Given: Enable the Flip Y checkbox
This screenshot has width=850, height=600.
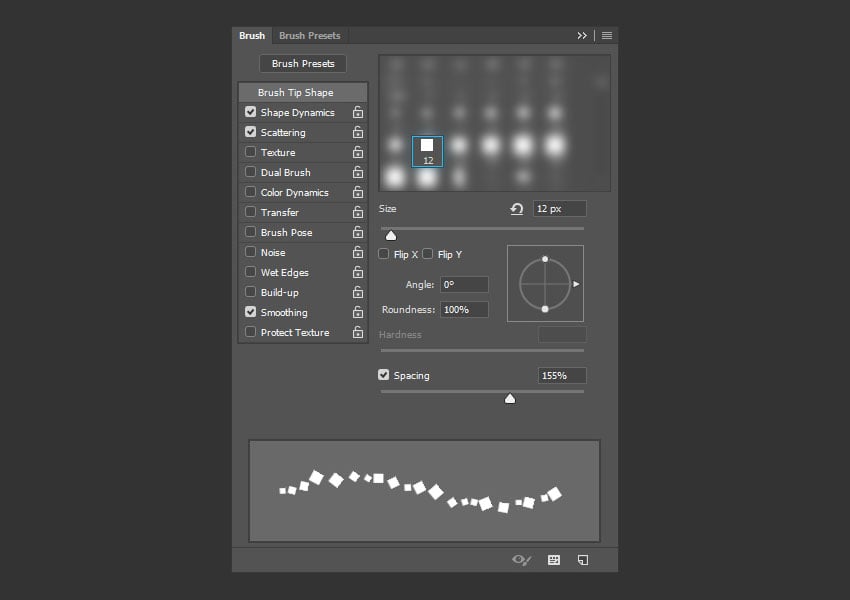Looking at the screenshot, I should [x=428, y=254].
